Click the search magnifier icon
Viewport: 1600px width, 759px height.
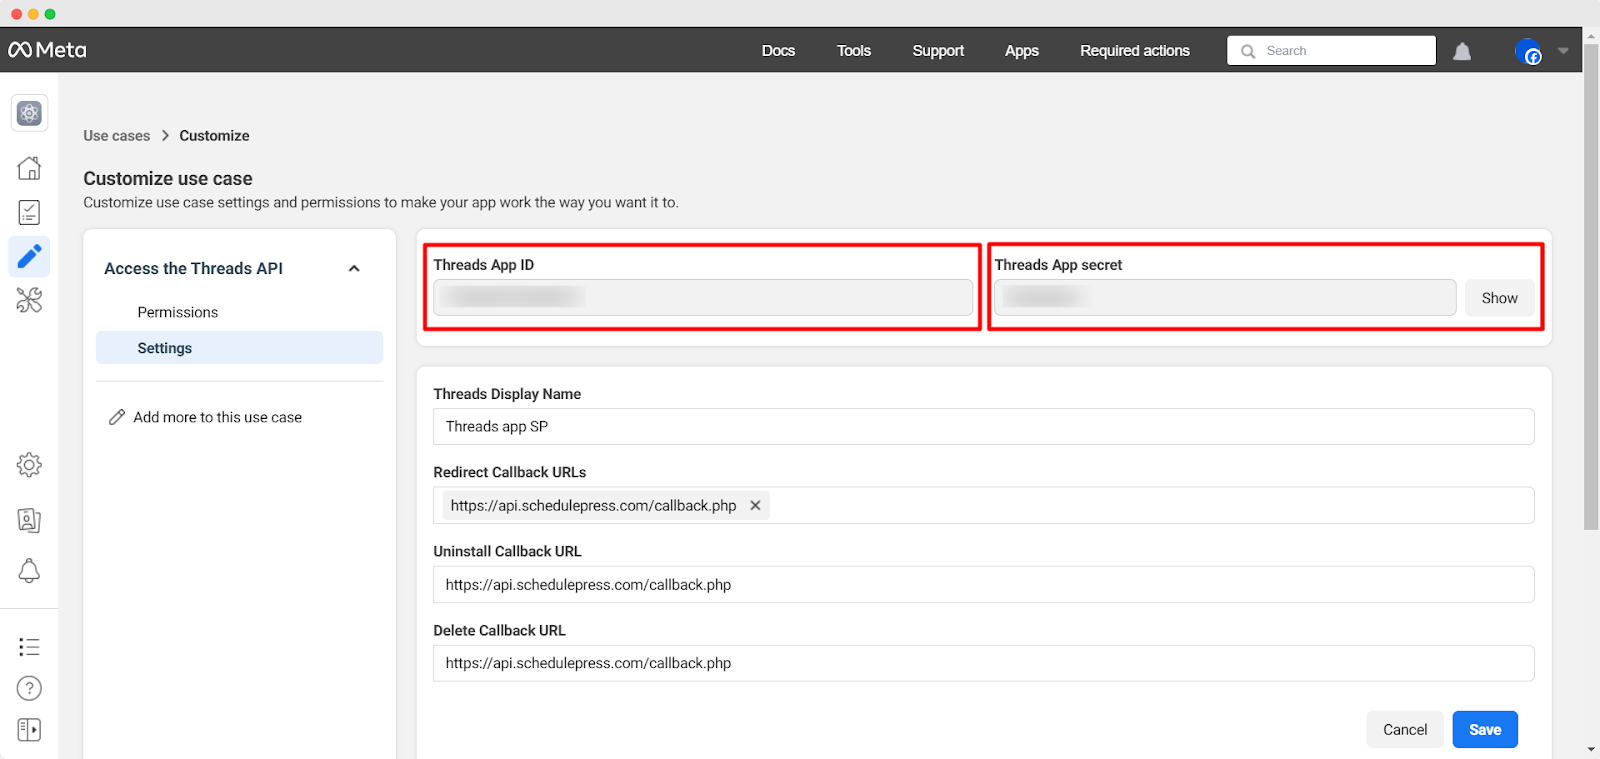tap(1248, 51)
